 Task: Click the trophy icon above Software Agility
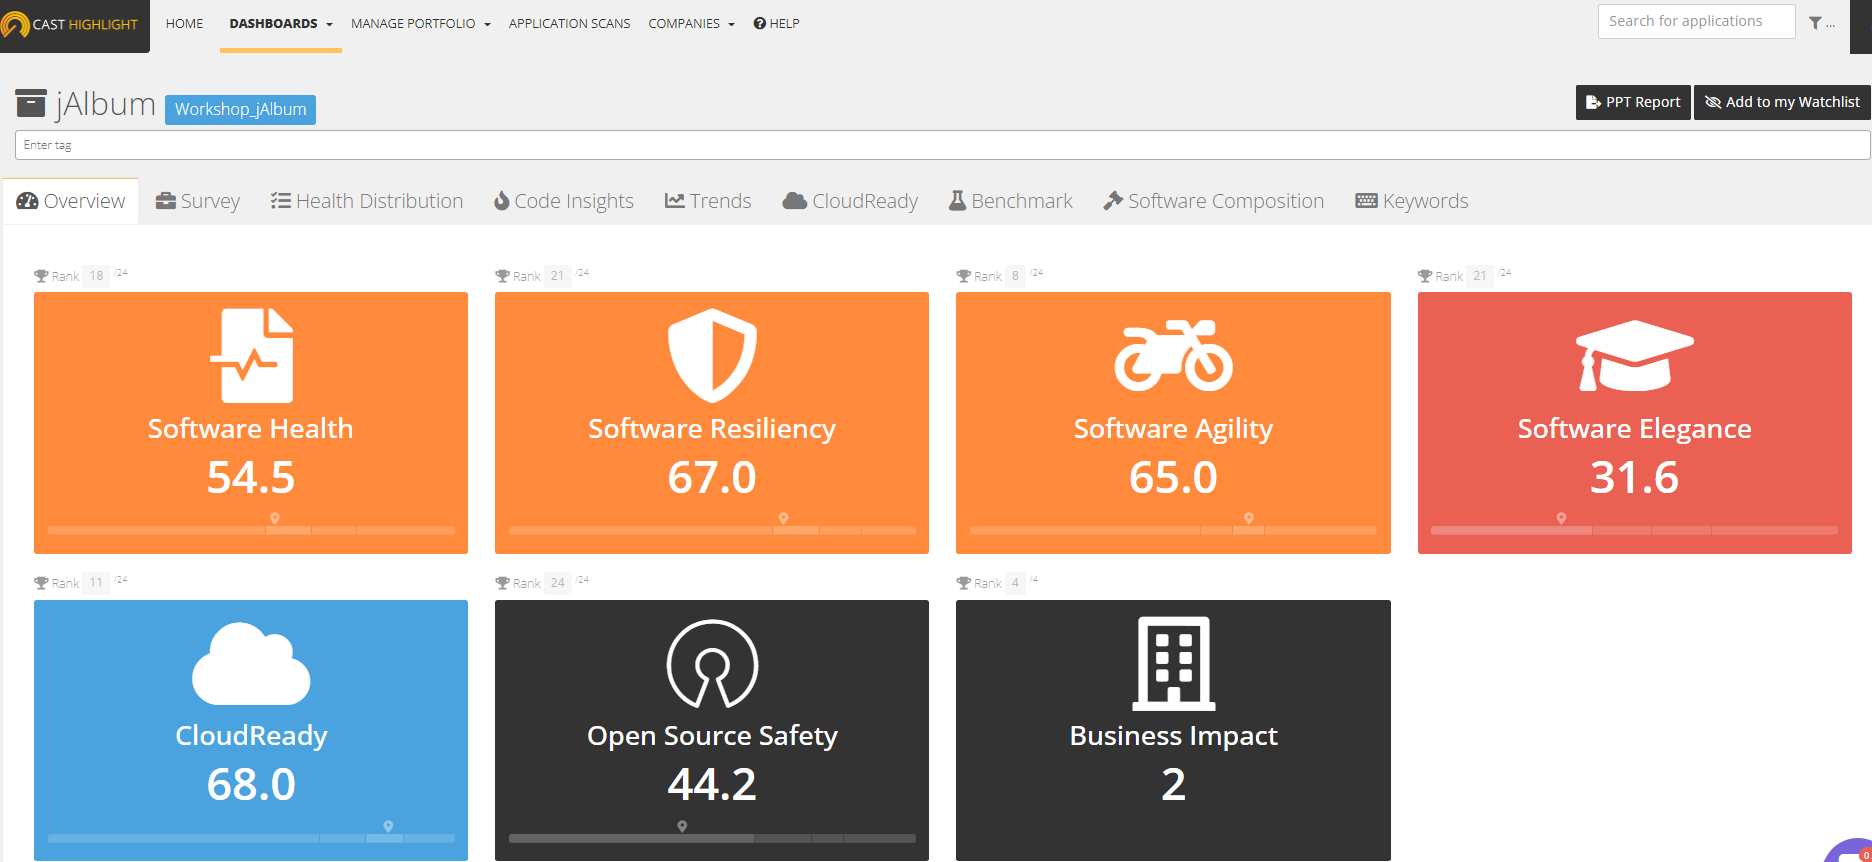tap(963, 276)
